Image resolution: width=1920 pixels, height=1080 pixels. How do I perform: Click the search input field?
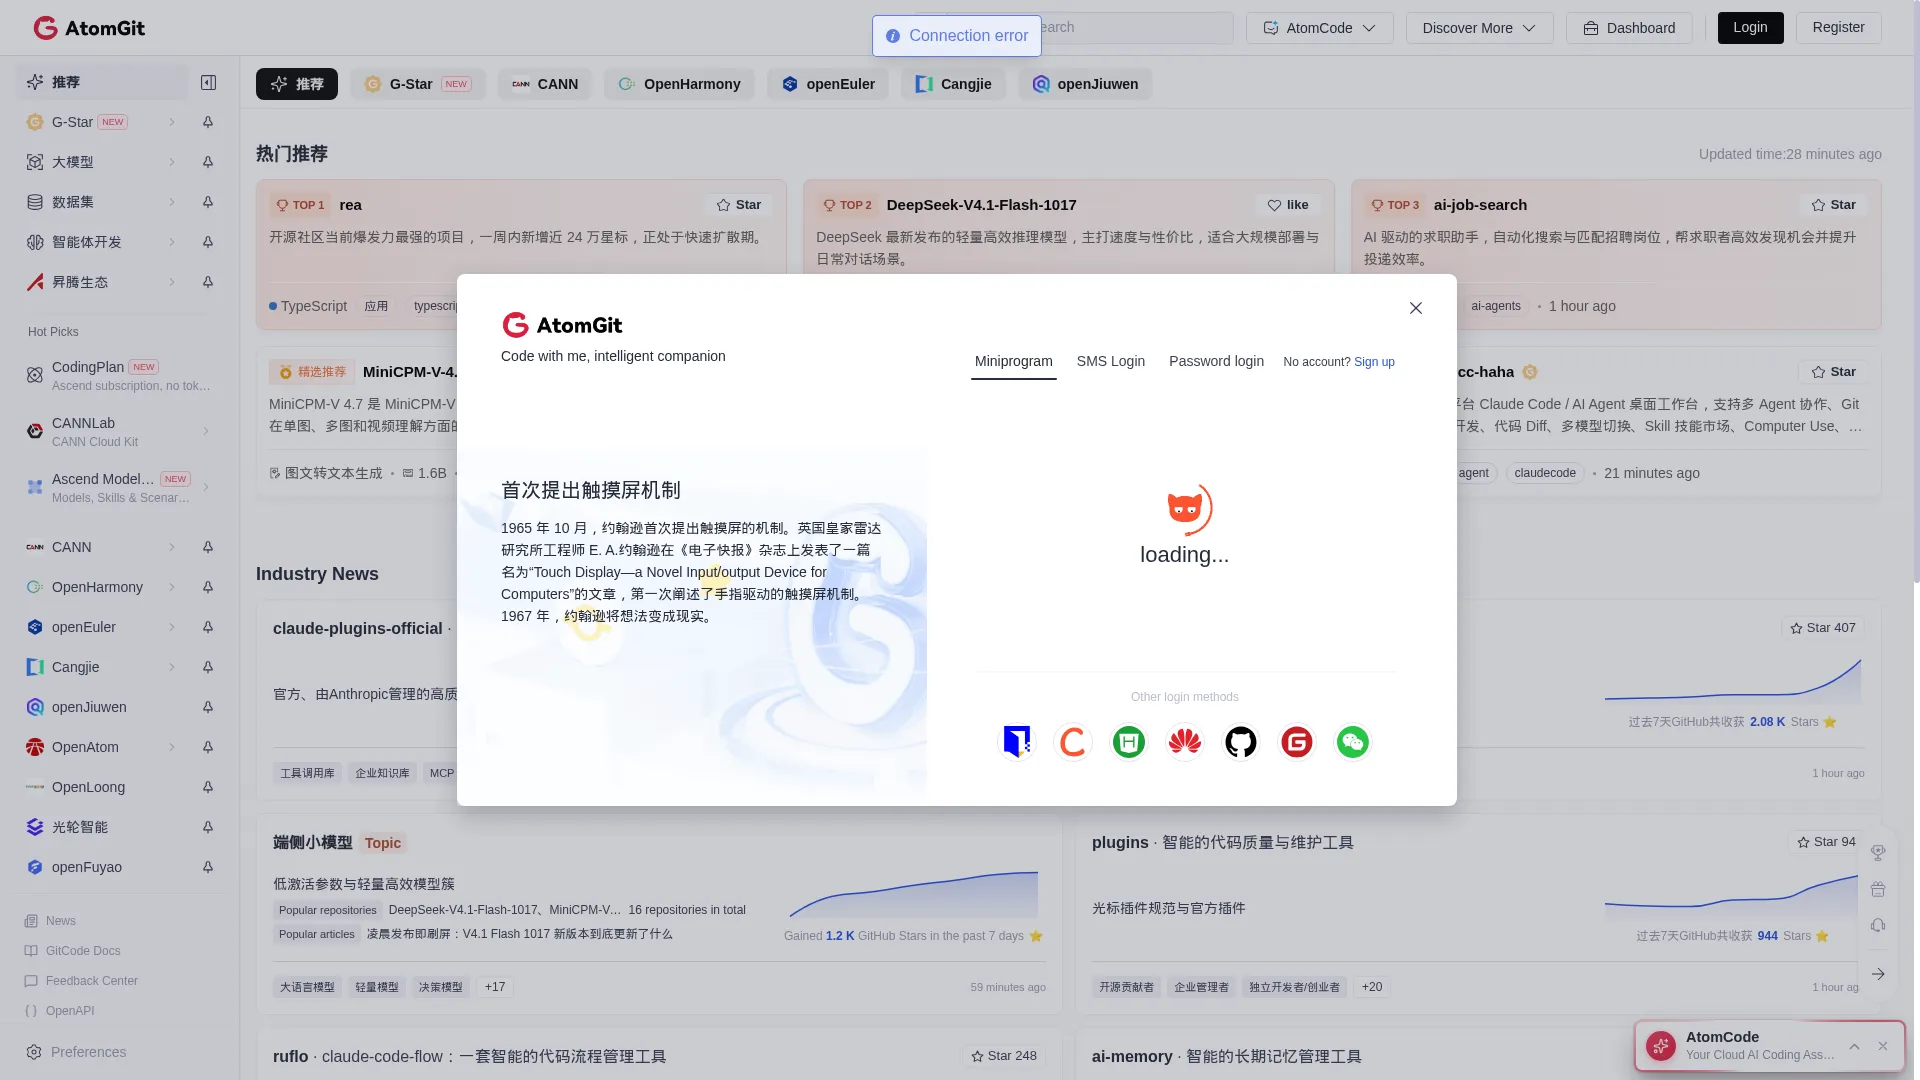(x=1135, y=28)
